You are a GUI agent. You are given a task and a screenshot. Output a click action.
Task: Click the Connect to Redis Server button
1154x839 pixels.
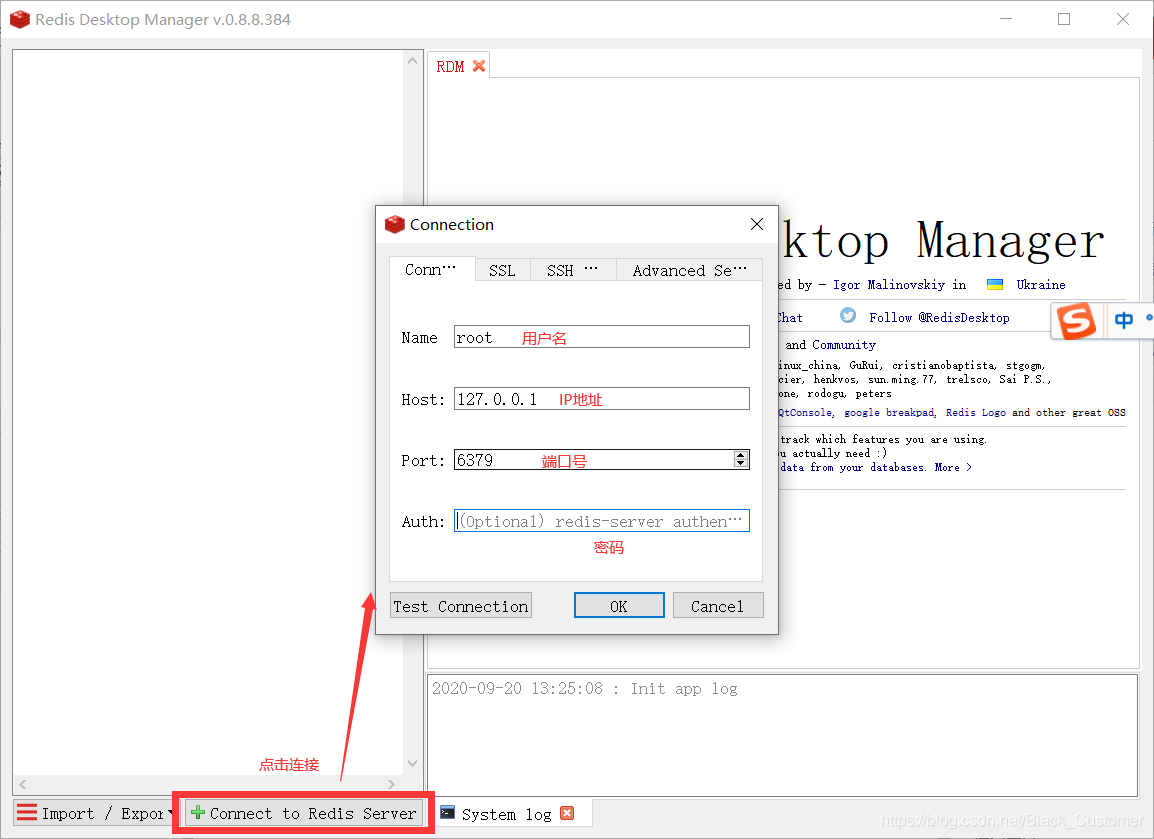point(304,813)
